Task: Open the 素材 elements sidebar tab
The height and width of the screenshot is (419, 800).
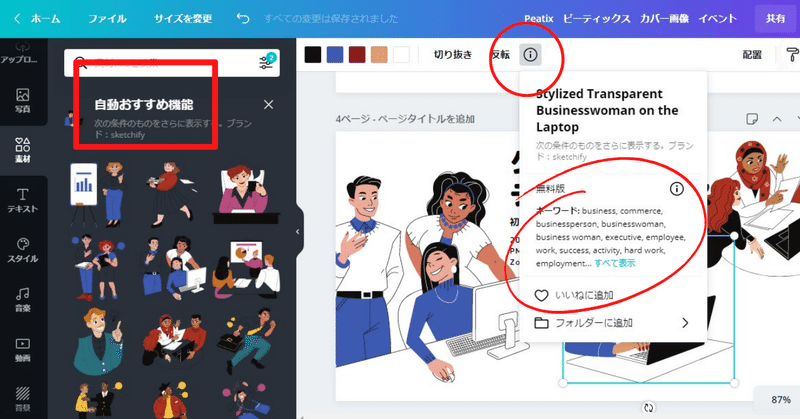Action: [22, 150]
